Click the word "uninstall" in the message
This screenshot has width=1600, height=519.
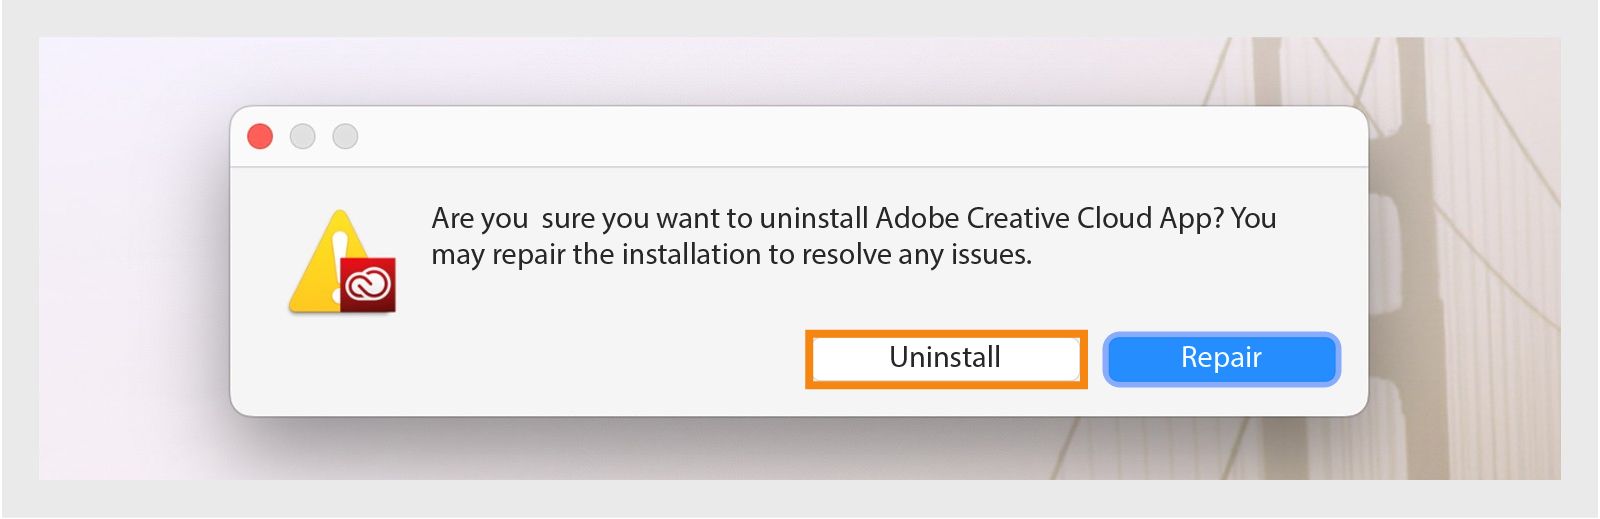pyautogui.click(x=813, y=218)
